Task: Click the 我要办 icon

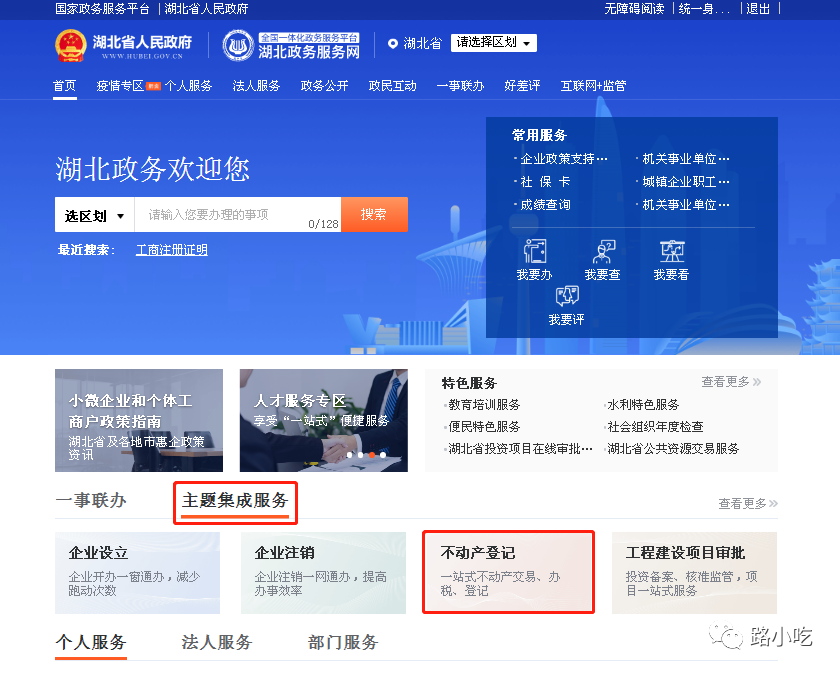Action: (534, 251)
